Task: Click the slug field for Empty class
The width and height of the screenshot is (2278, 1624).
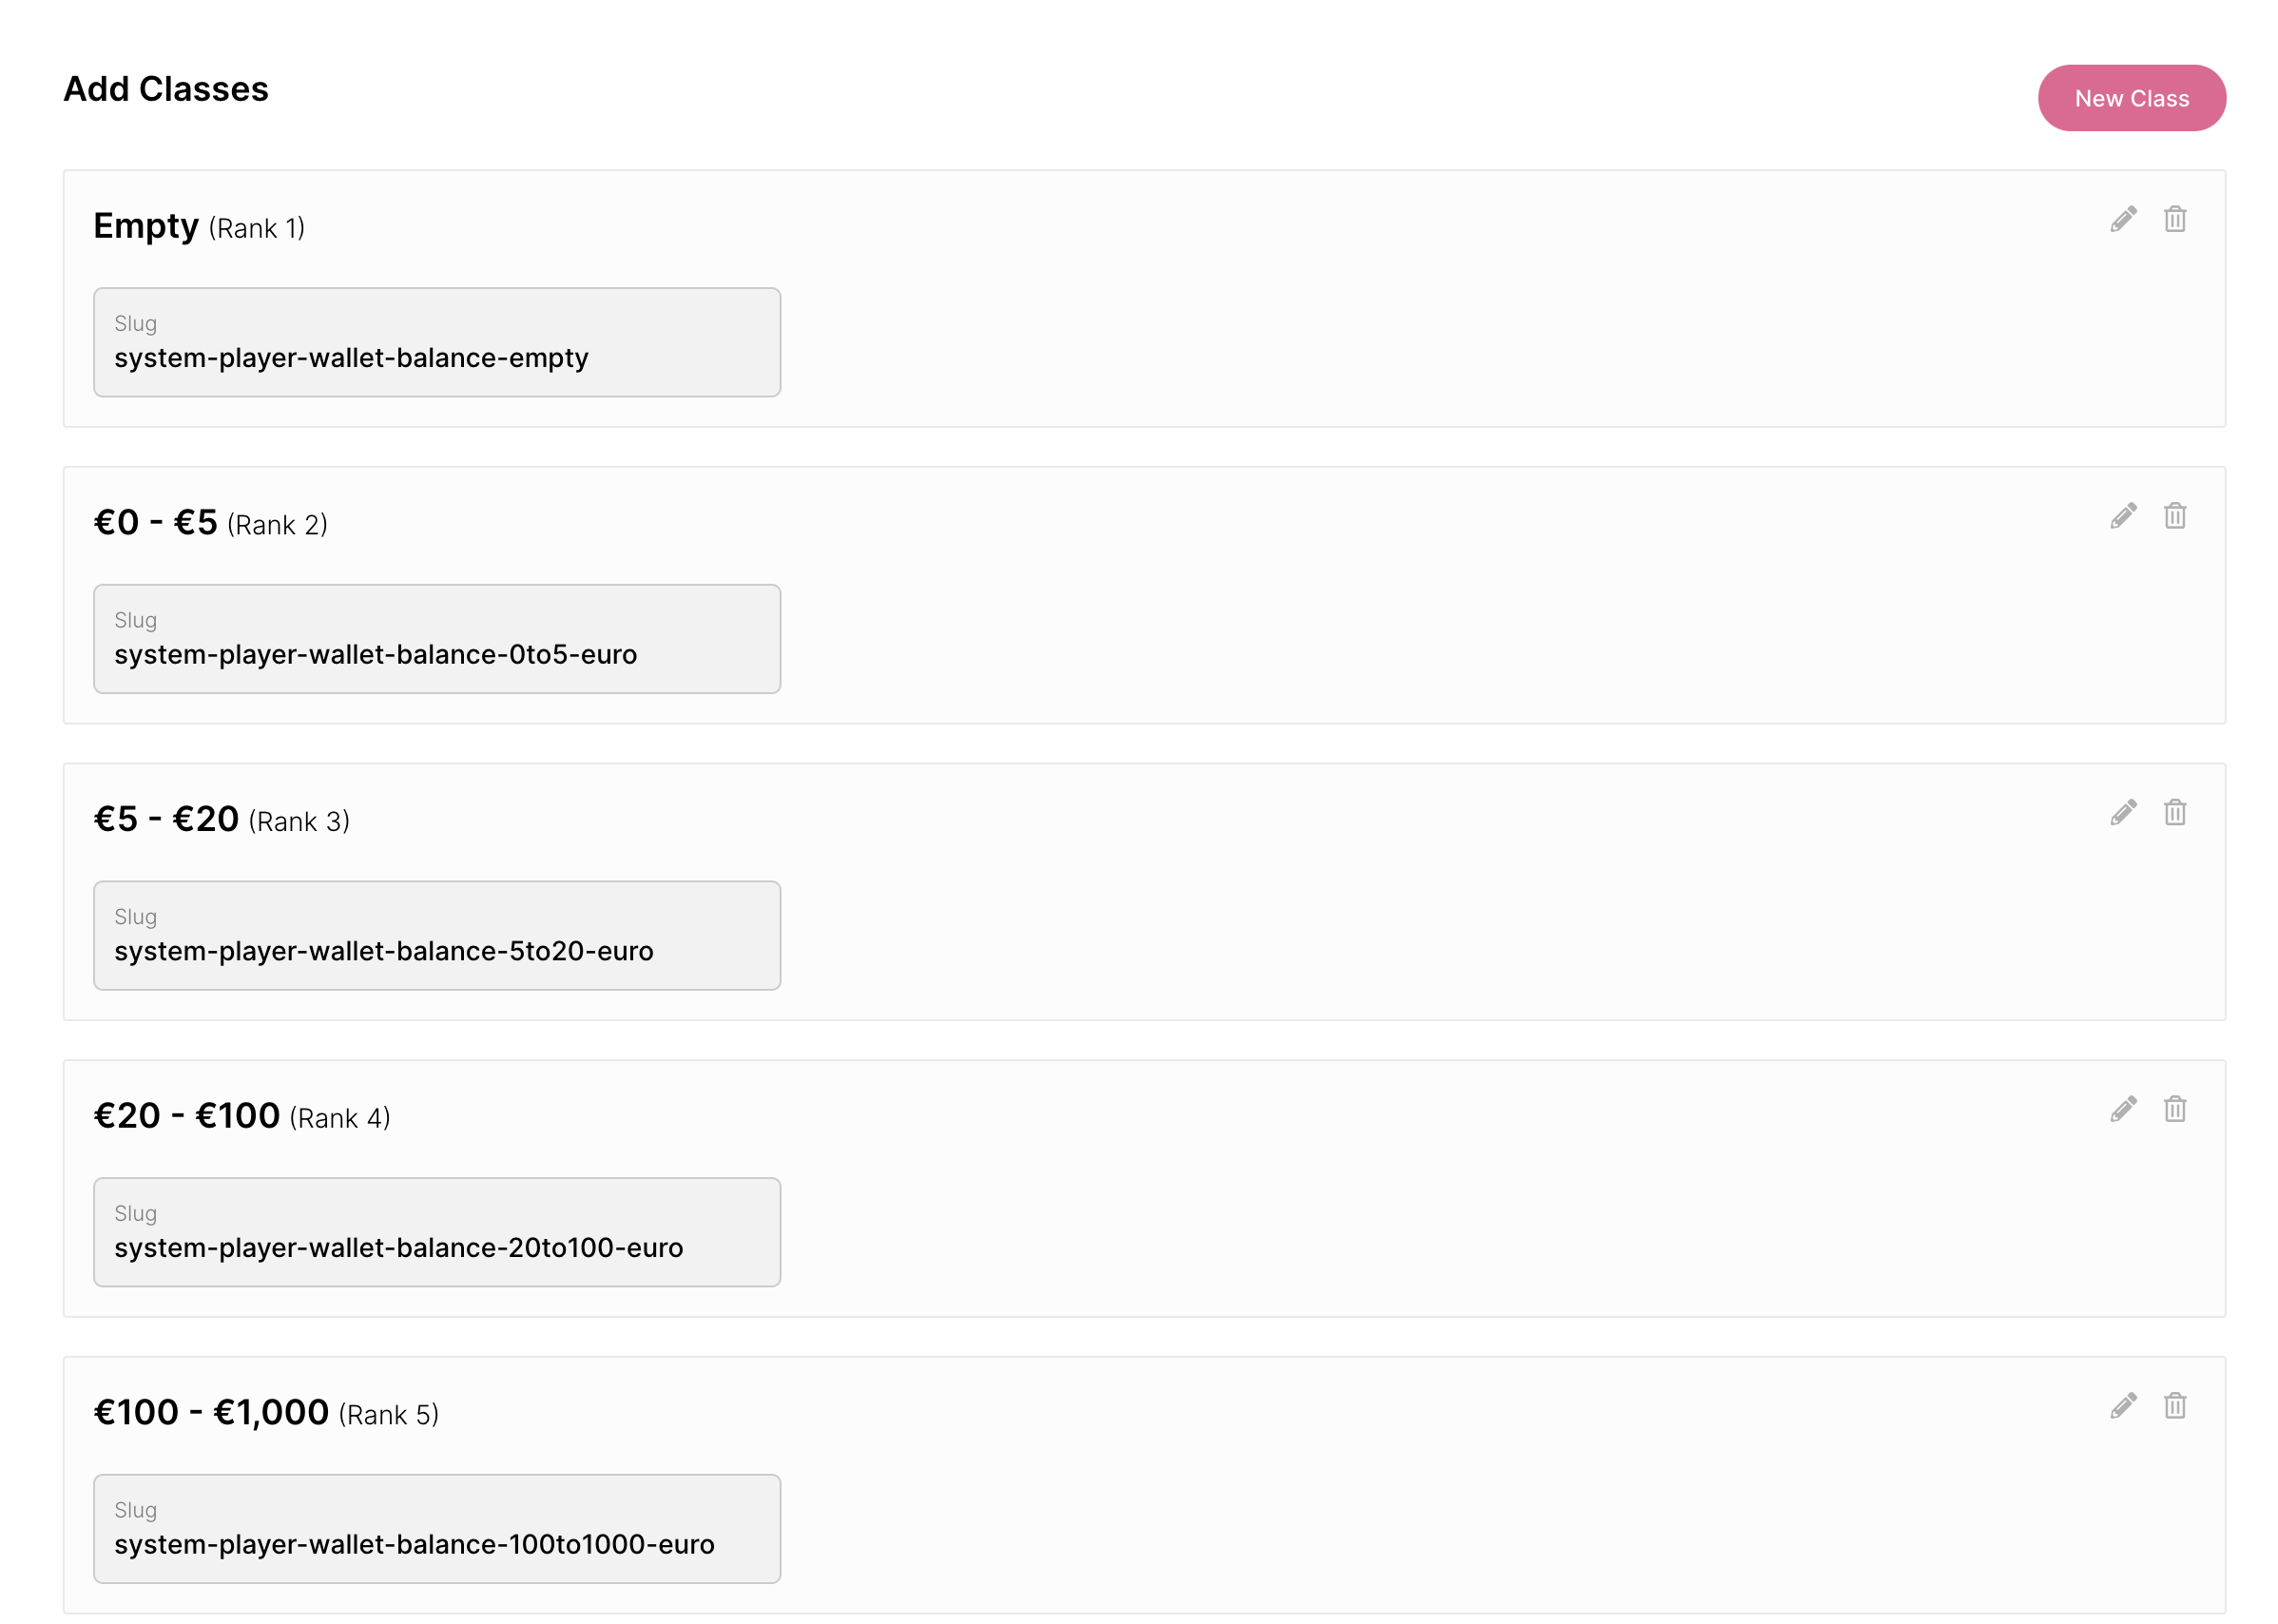Action: click(x=437, y=343)
